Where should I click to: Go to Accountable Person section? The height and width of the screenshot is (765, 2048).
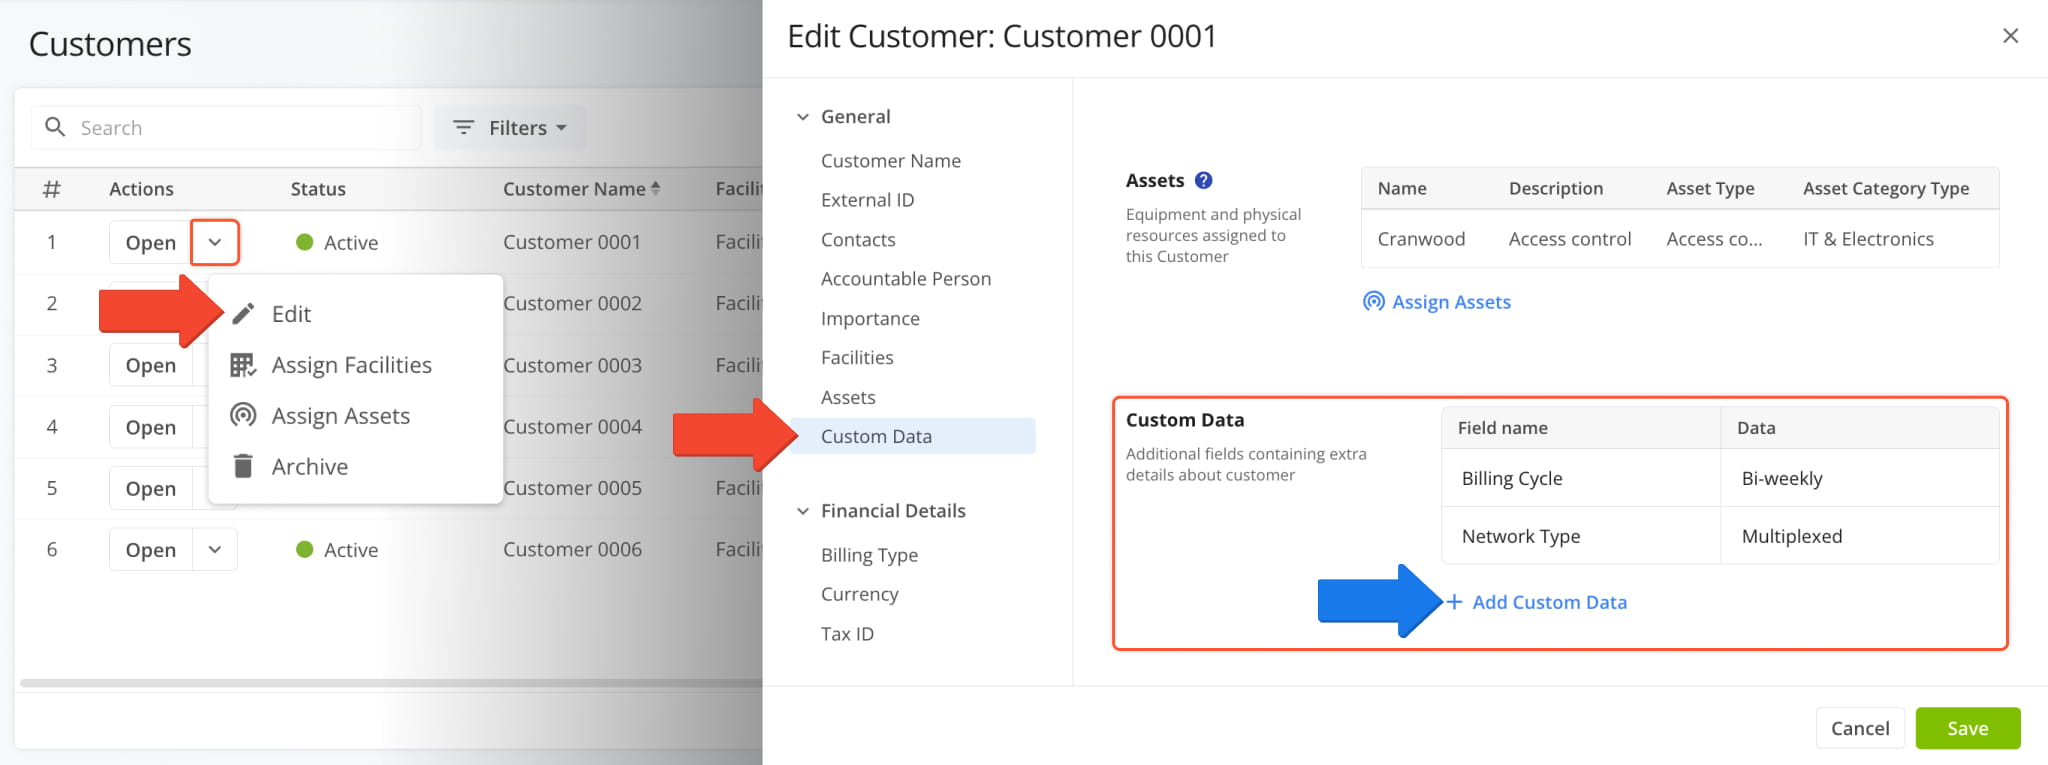[x=906, y=279]
